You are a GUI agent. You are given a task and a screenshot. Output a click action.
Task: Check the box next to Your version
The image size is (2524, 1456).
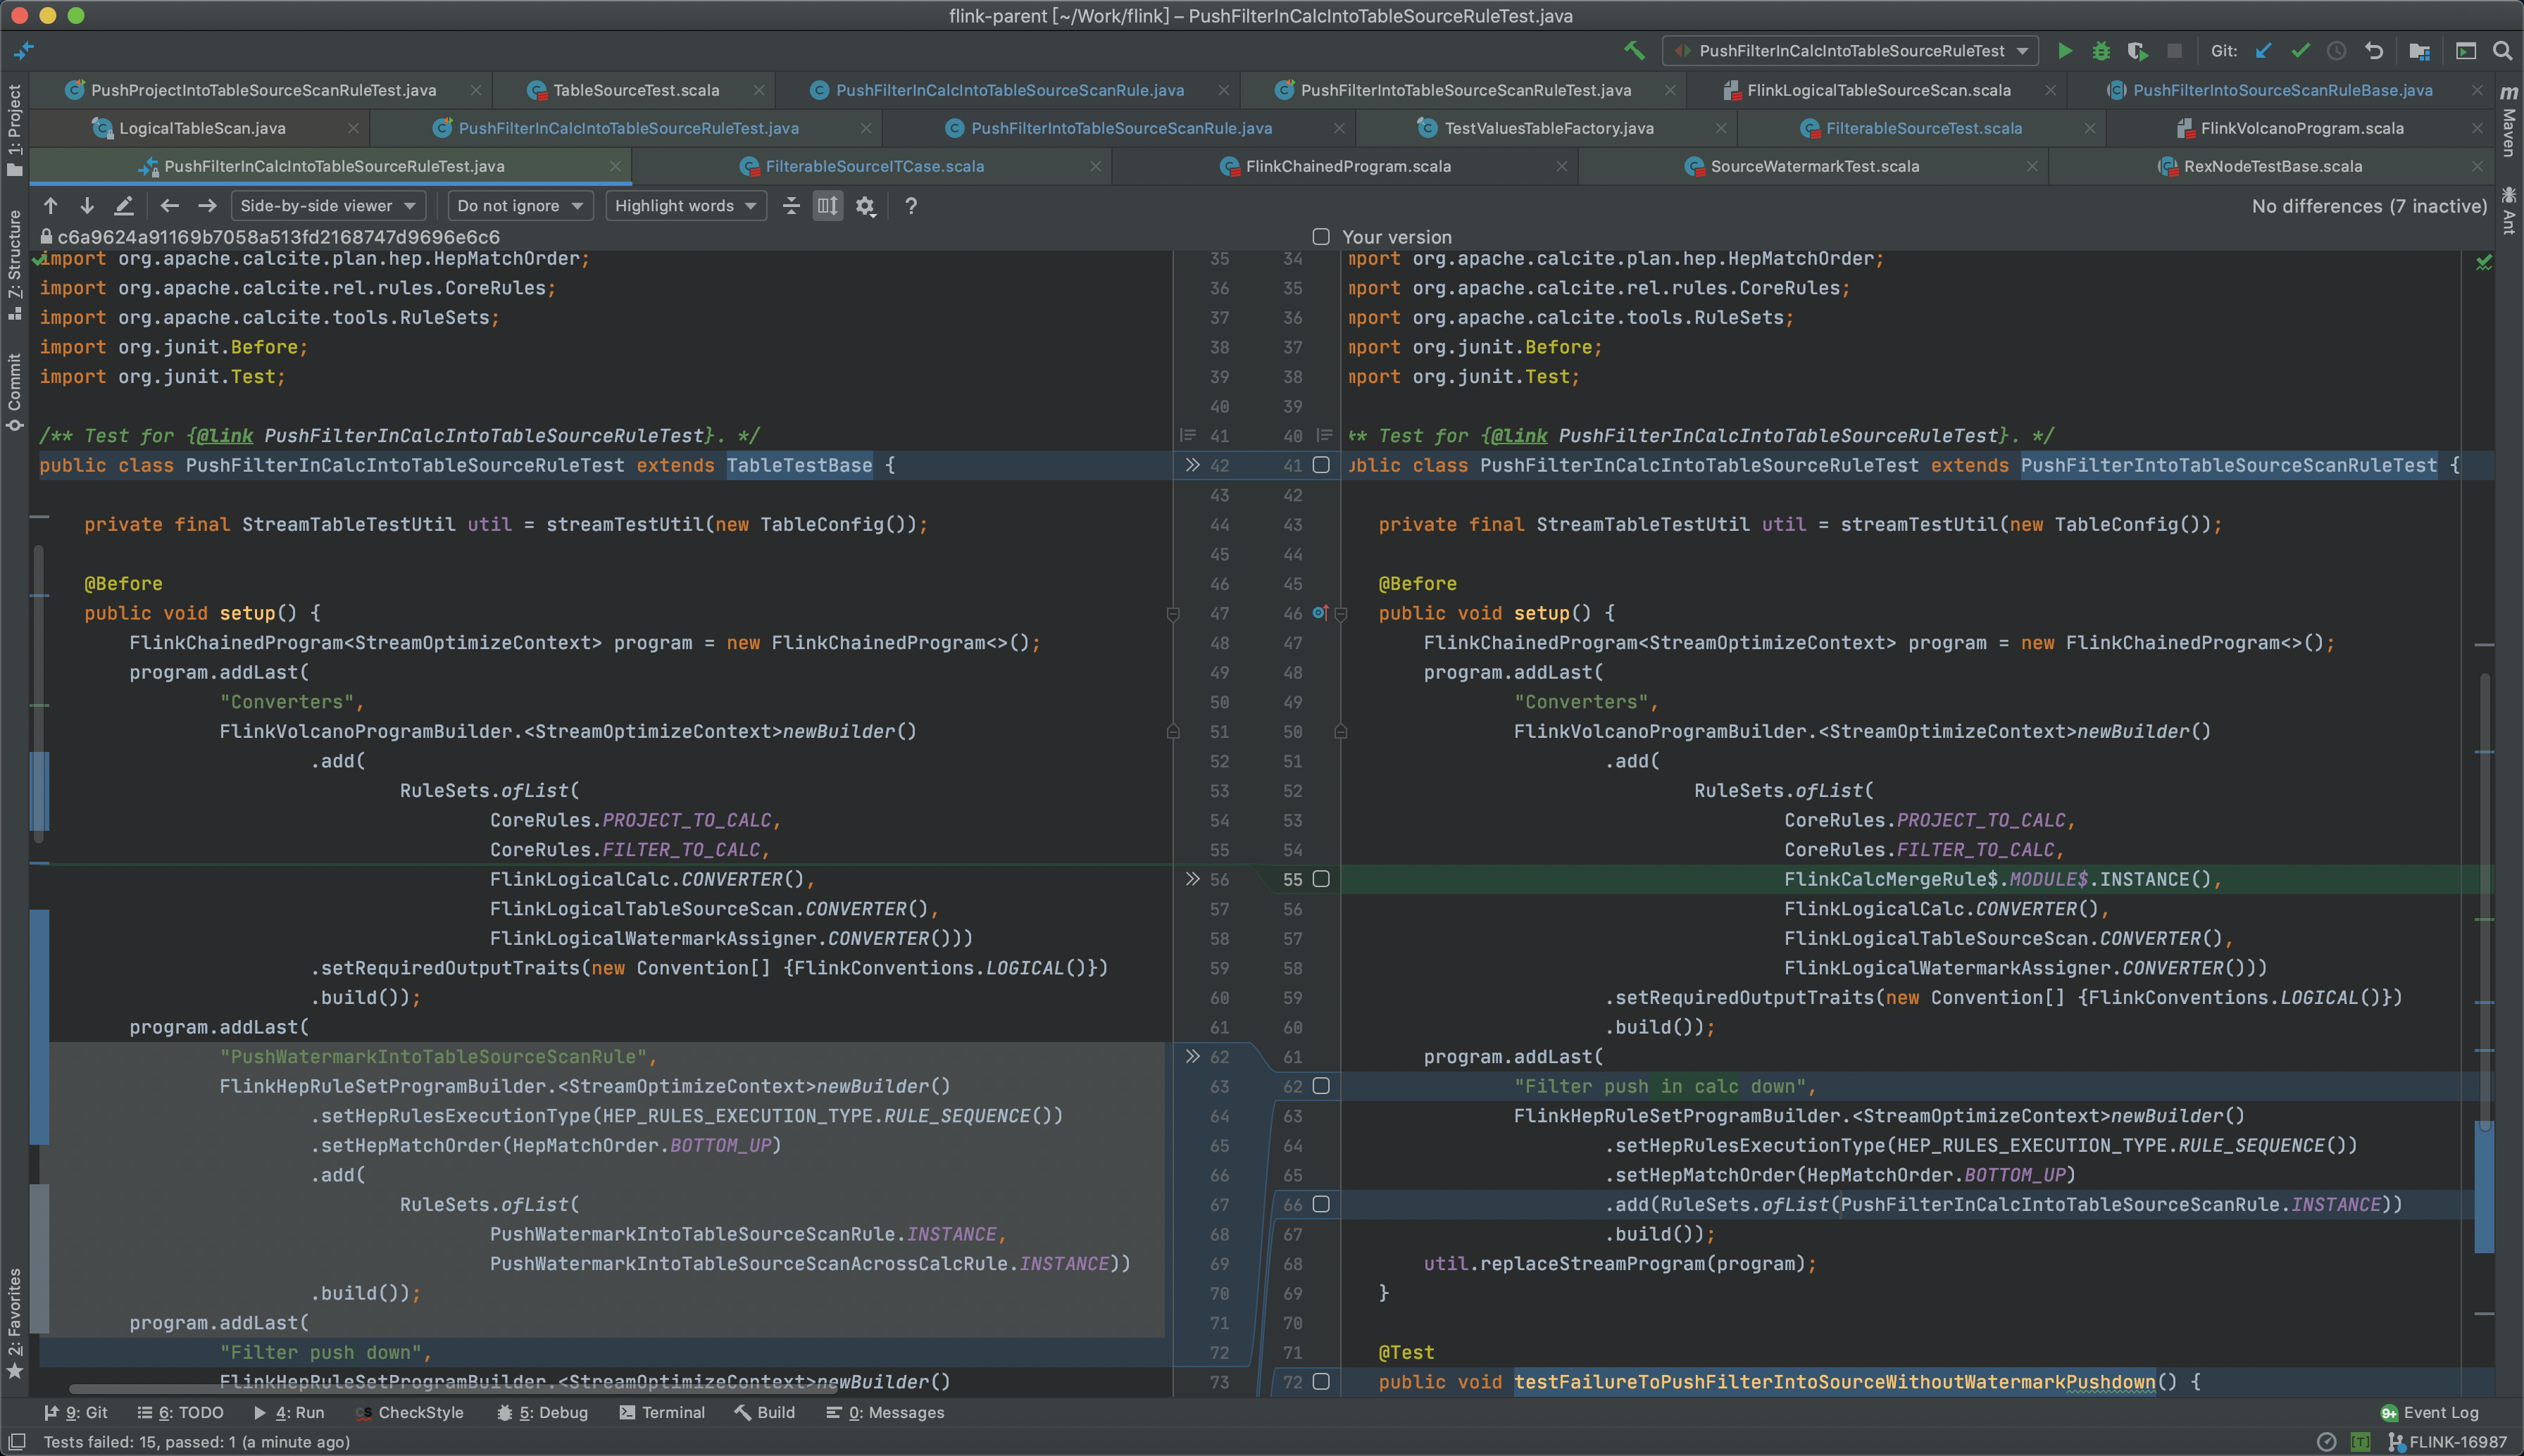[x=1321, y=237]
